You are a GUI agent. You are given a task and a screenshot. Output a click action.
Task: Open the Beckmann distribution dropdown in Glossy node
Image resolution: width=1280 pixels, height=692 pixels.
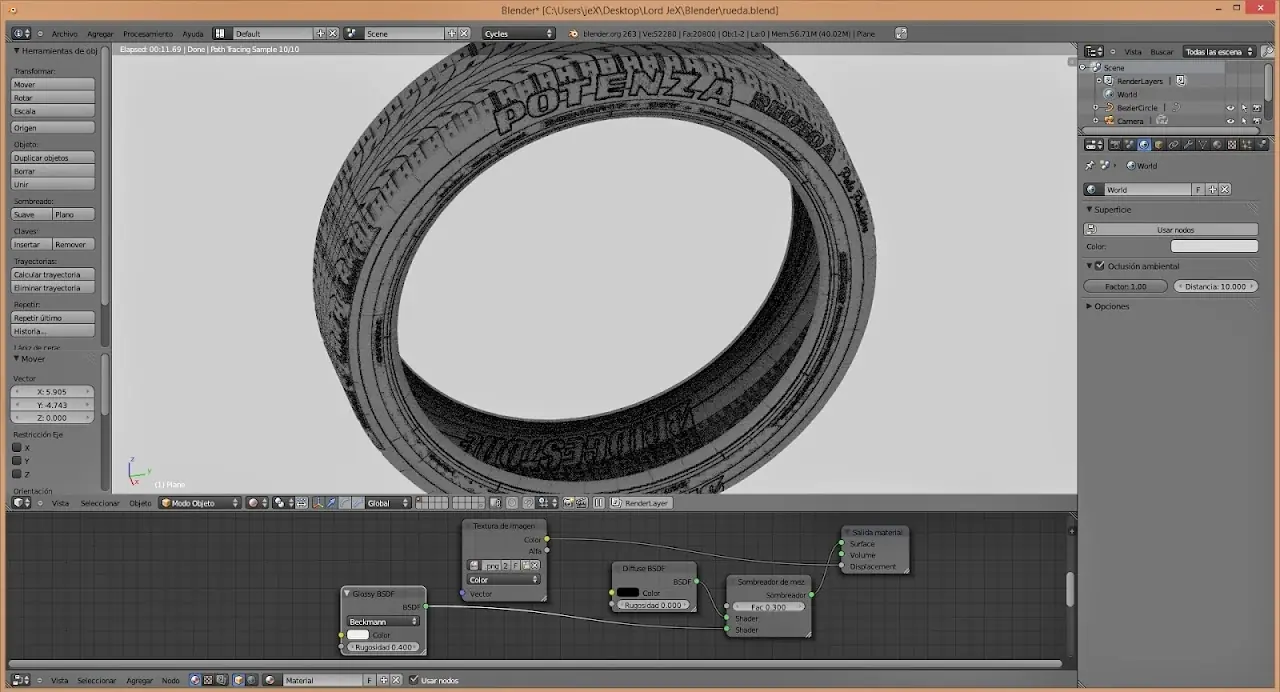pos(383,621)
